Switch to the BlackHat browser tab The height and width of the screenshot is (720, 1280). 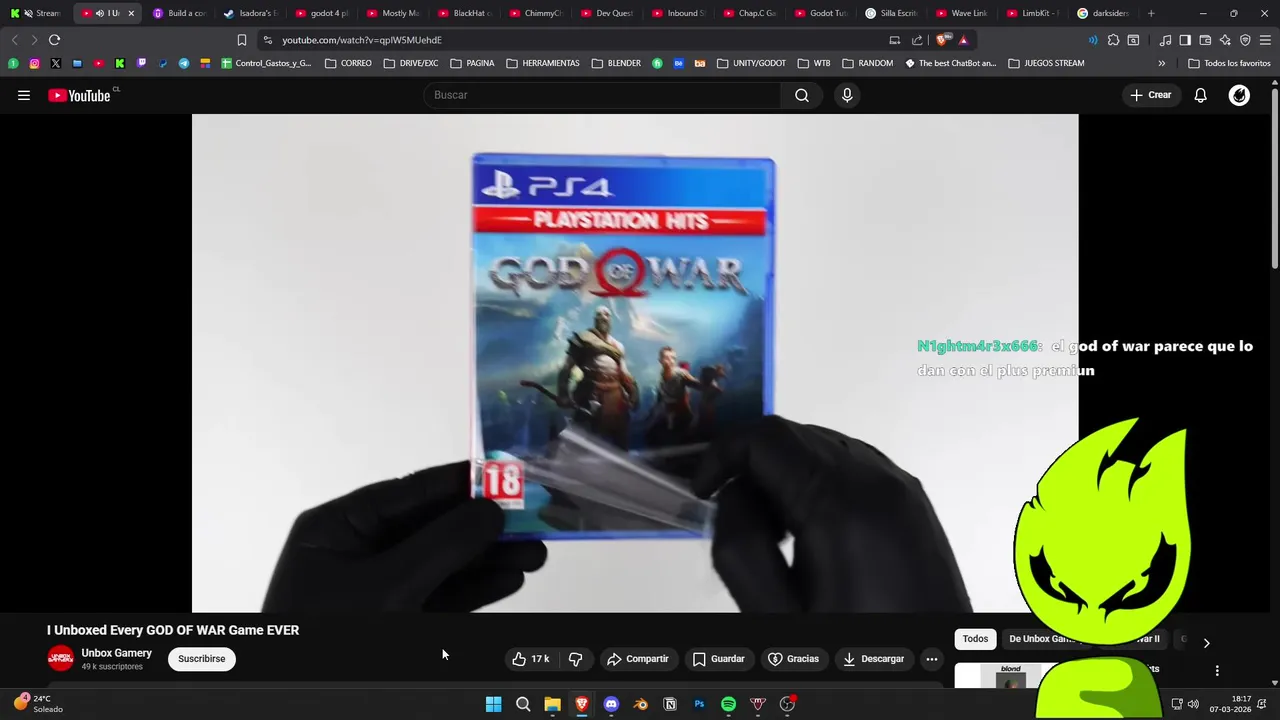pos(465,13)
